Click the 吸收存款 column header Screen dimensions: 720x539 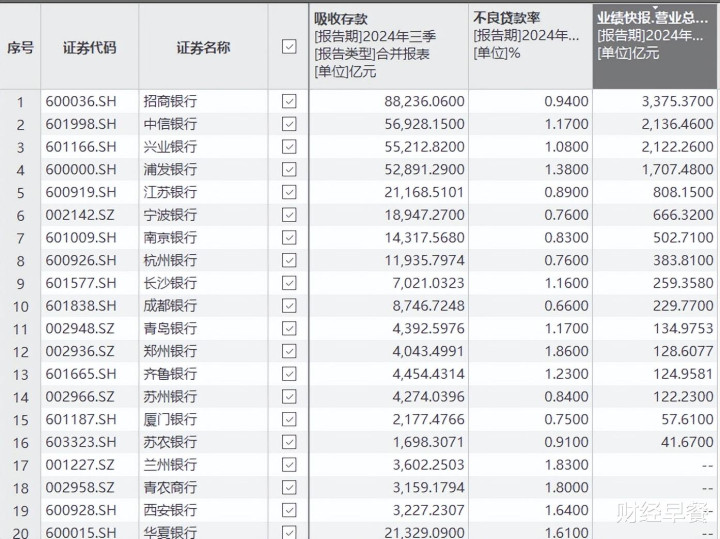(x=389, y=46)
